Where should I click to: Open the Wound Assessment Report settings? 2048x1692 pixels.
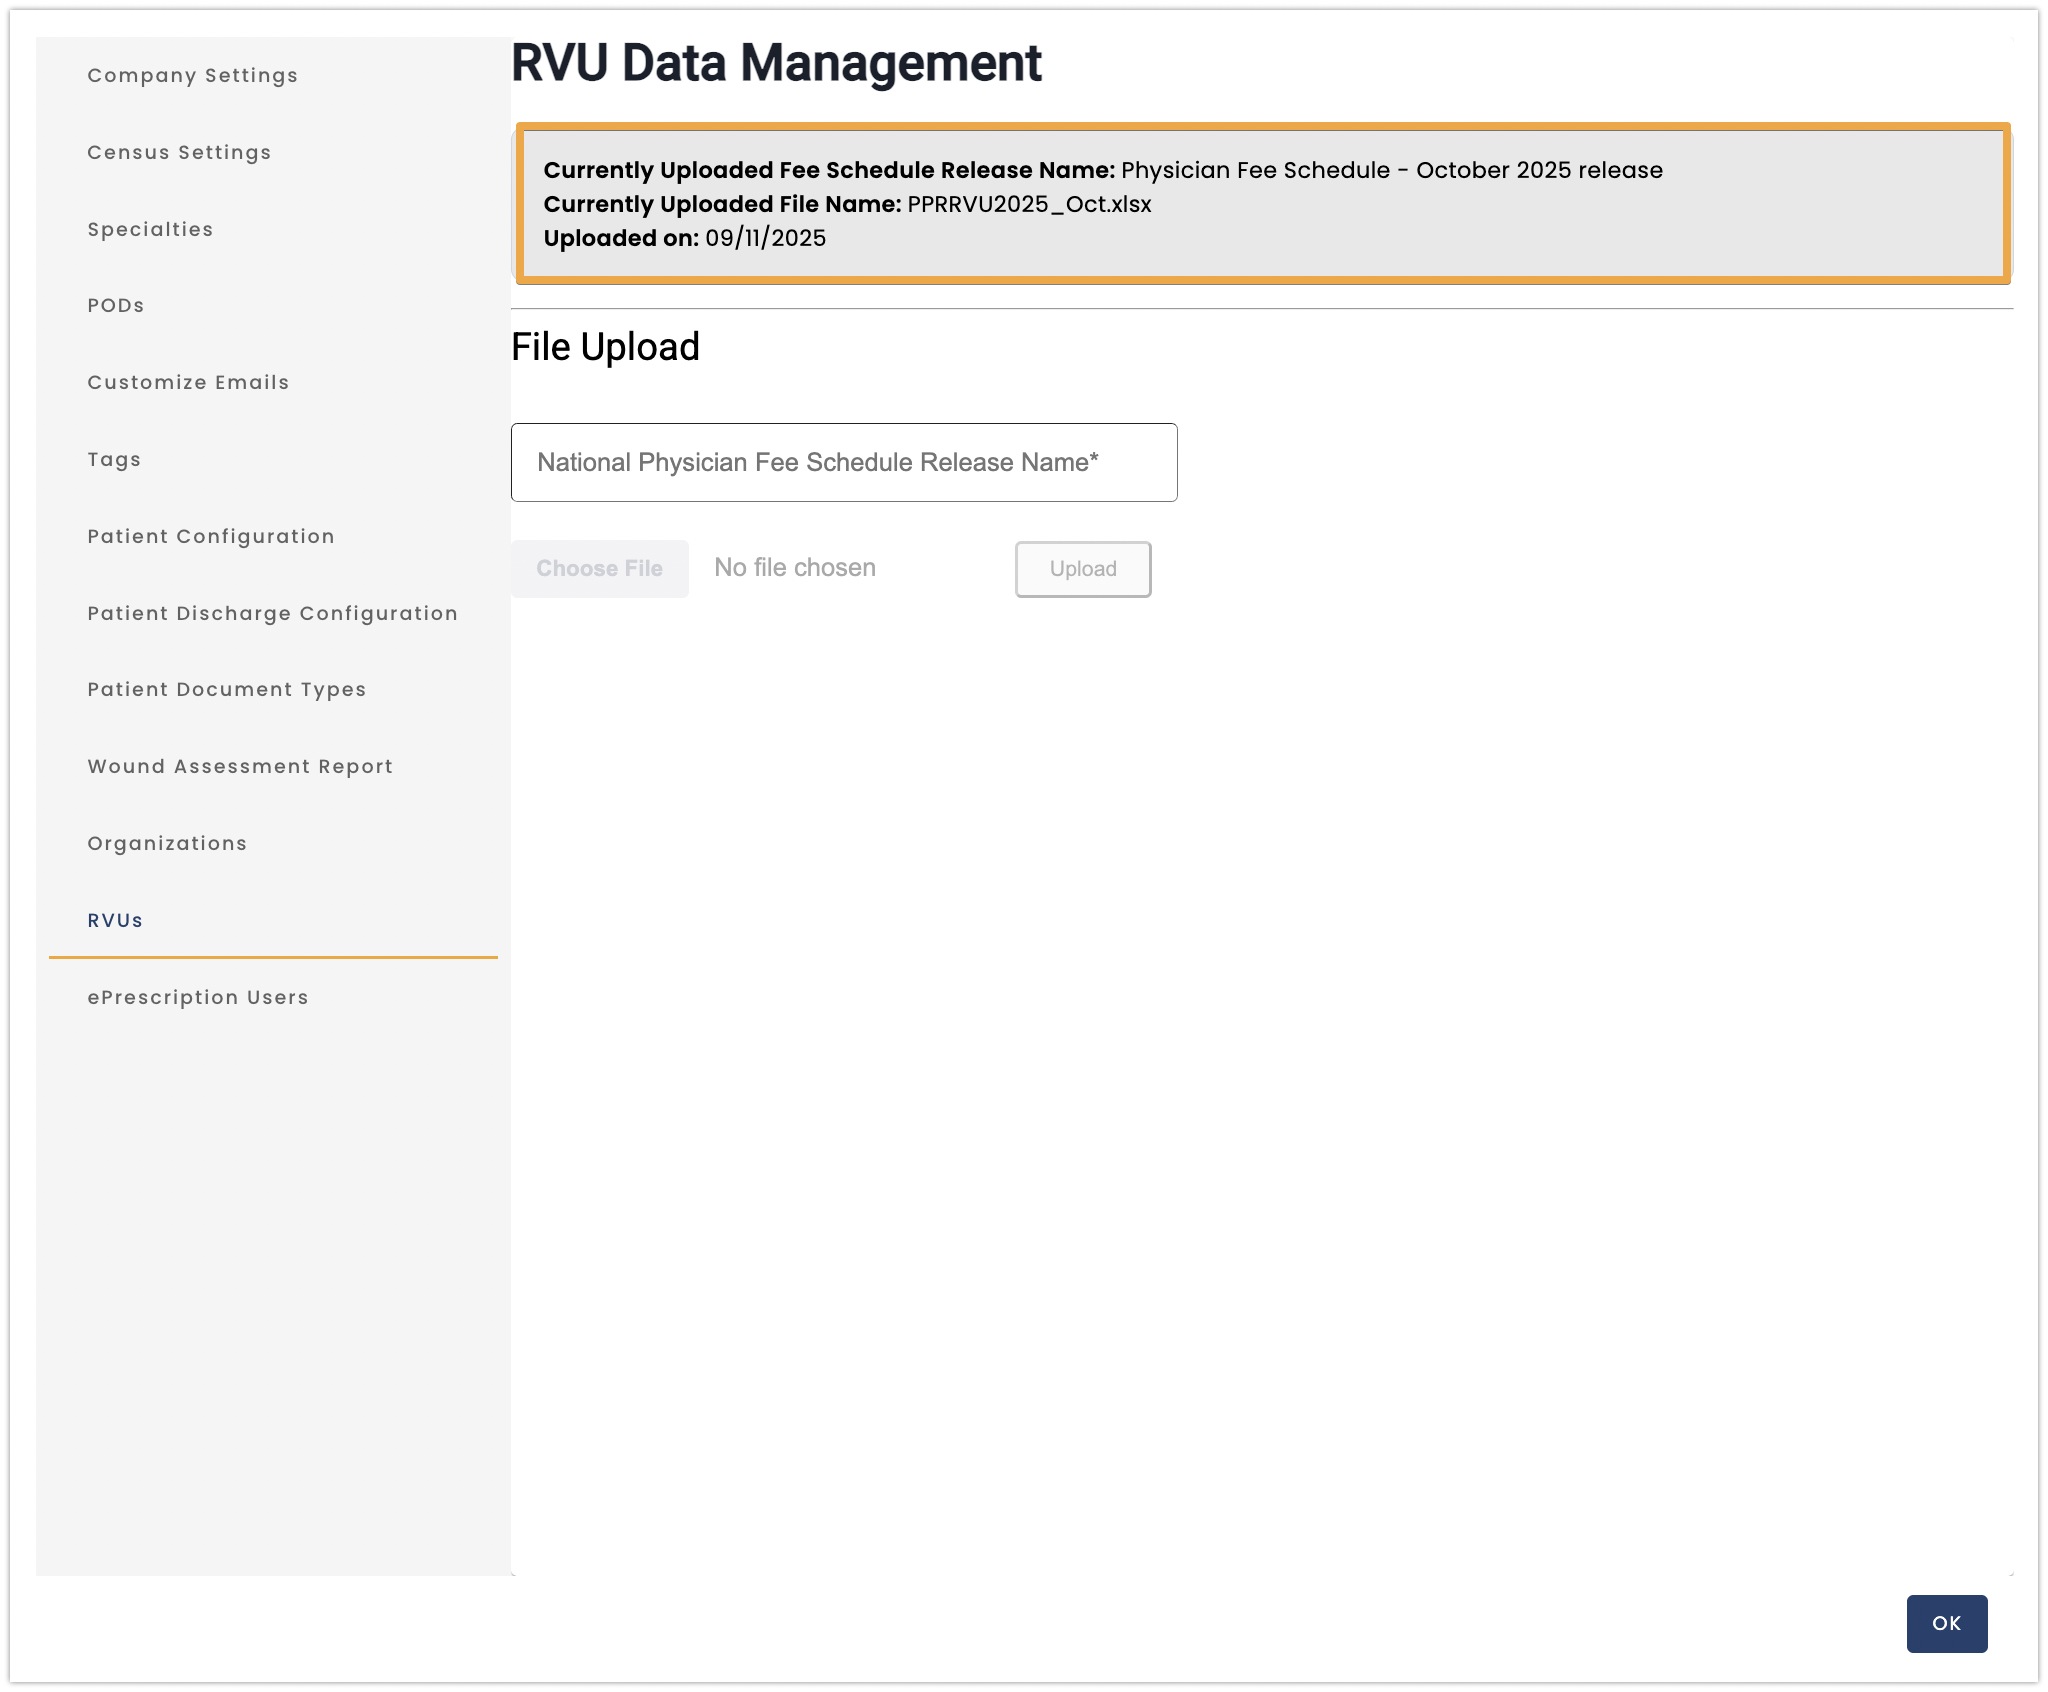click(x=239, y=766)
